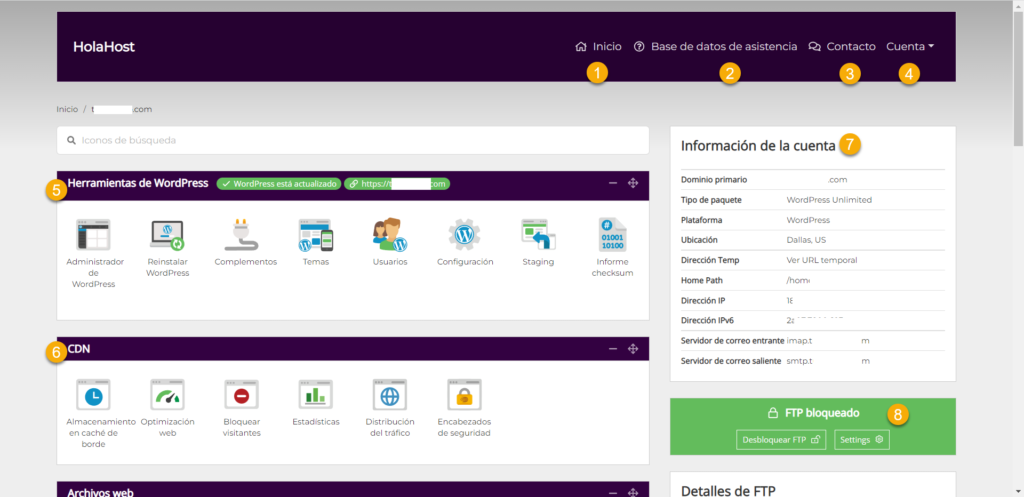Click the Dominio primario row label
Screen dimensions: 1024x497
pyautogui.click(x=714, y=180)
